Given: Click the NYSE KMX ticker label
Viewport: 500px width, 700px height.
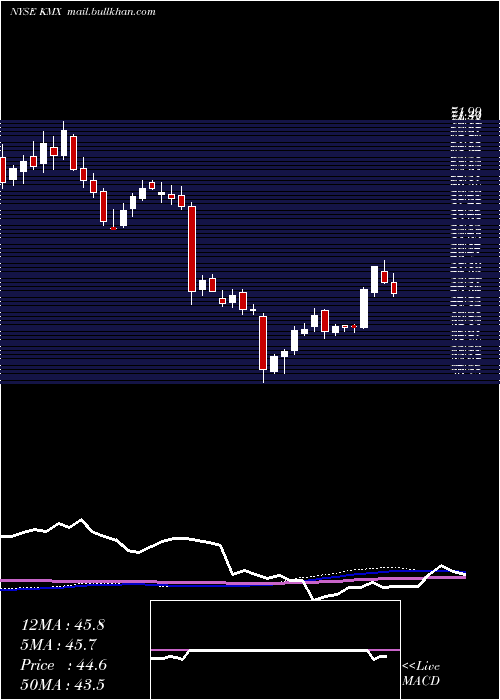Looking at the screenshot, I should tap(37, 12).
